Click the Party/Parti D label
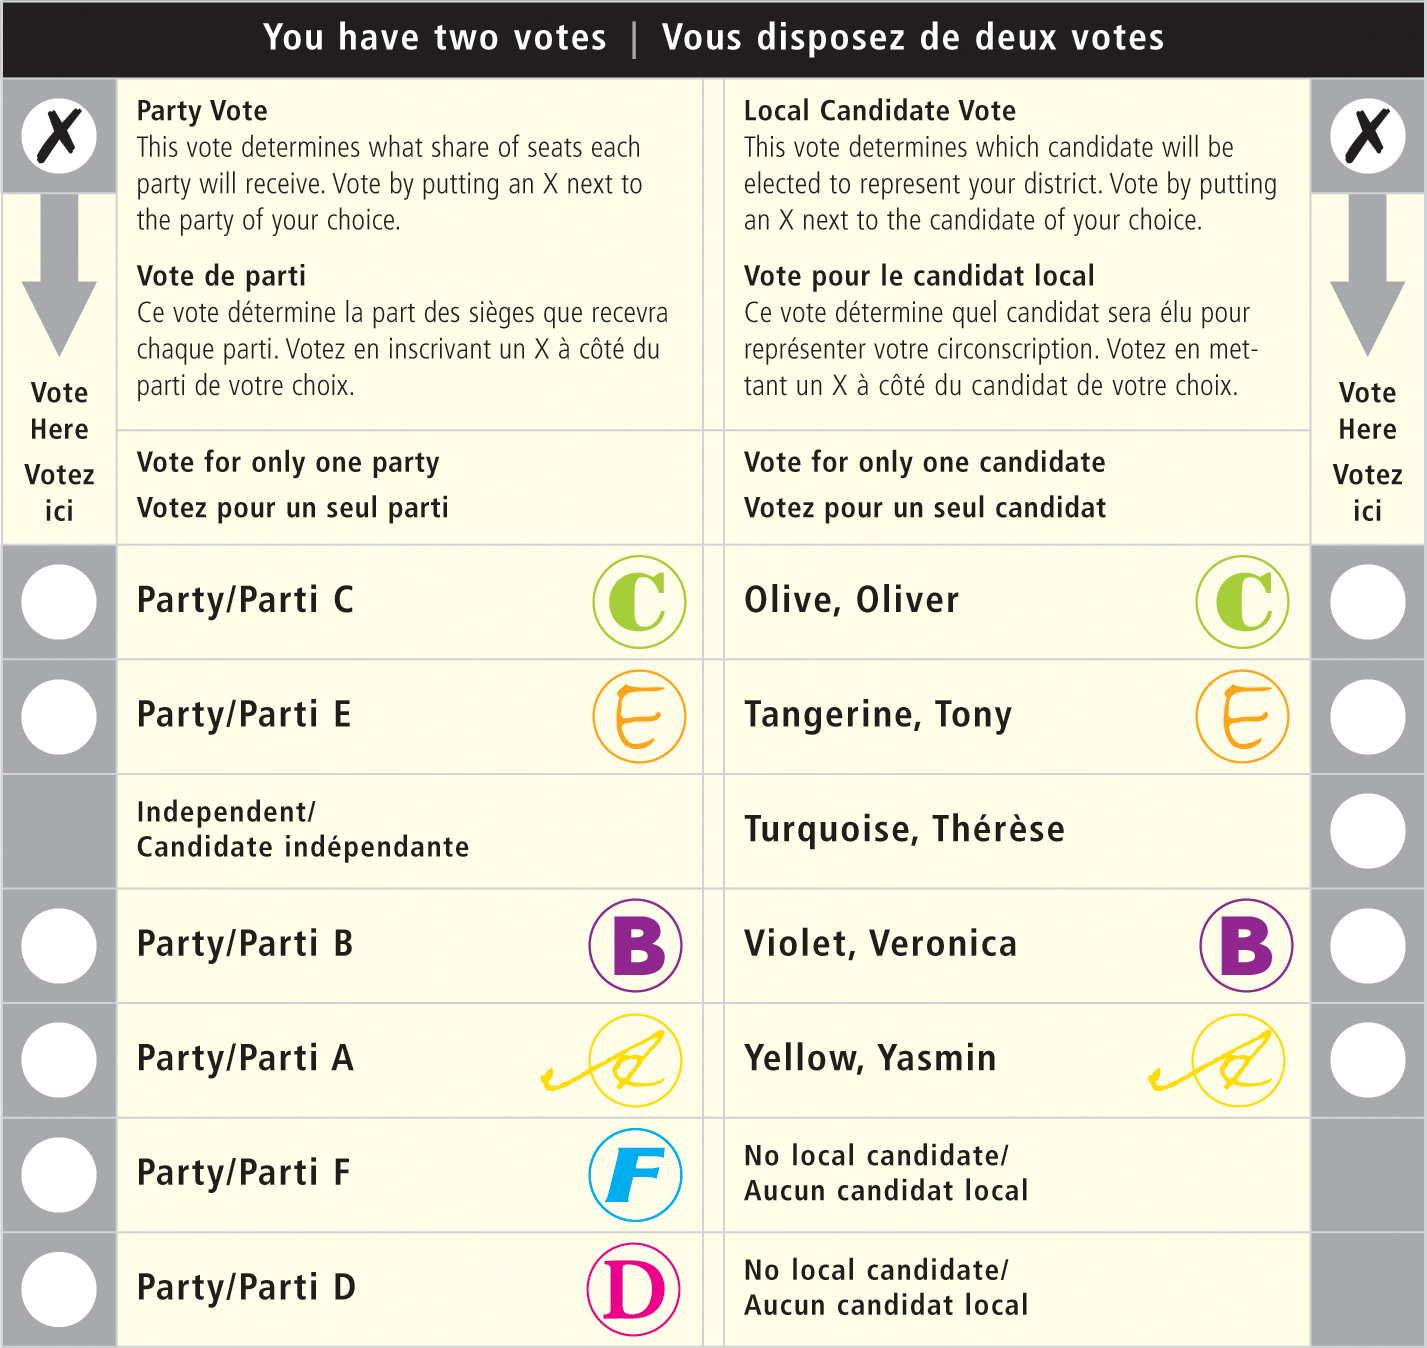This screenshot has height=1348, width=1427. click(246, 1288)
